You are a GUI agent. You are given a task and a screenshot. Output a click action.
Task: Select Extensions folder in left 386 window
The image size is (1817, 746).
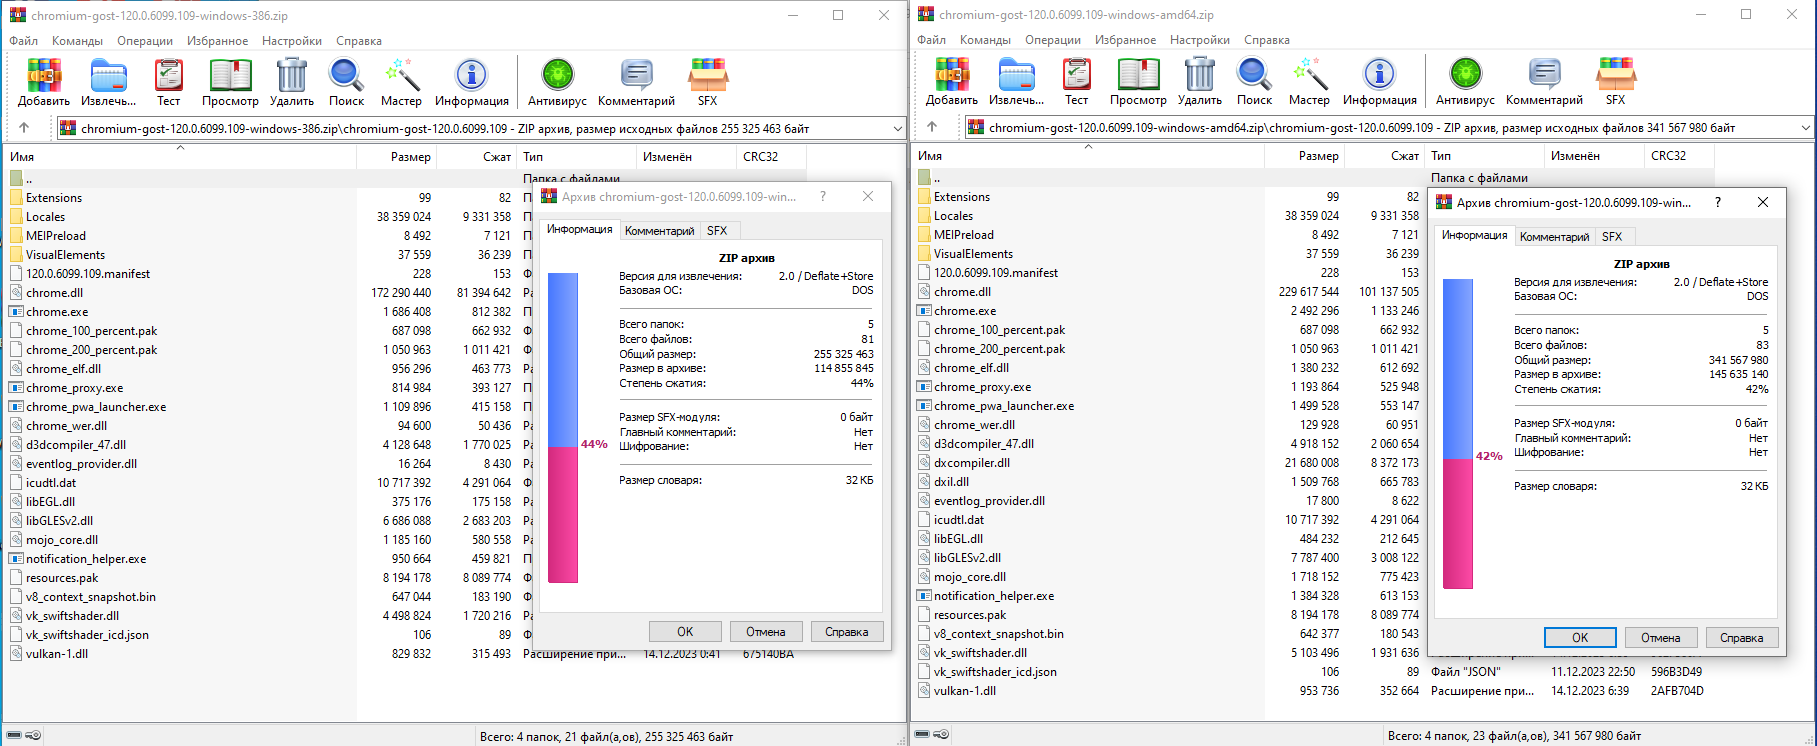(x=54, y=198)
